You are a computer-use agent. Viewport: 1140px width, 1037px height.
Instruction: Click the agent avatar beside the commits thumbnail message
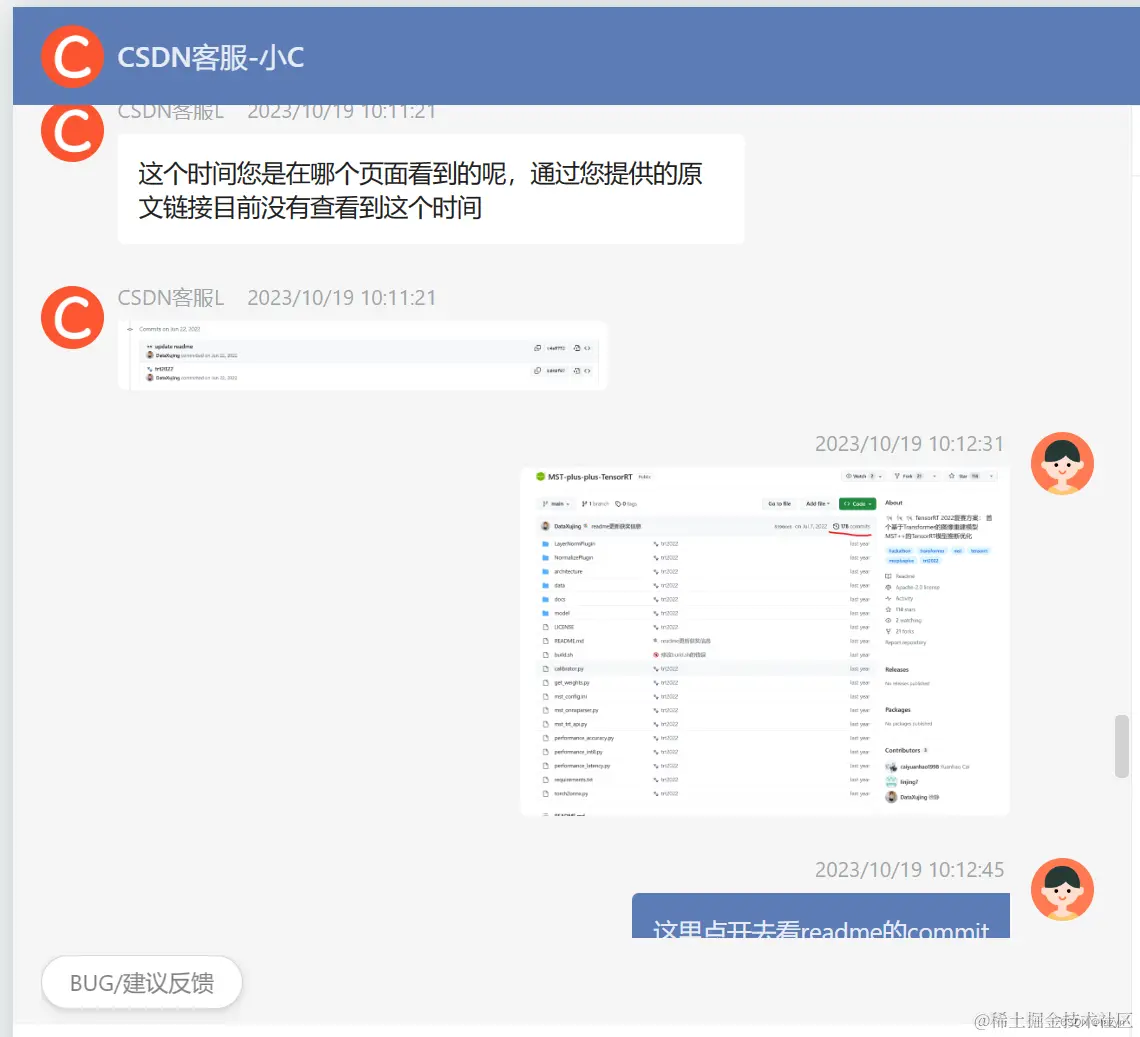[72, 318]
